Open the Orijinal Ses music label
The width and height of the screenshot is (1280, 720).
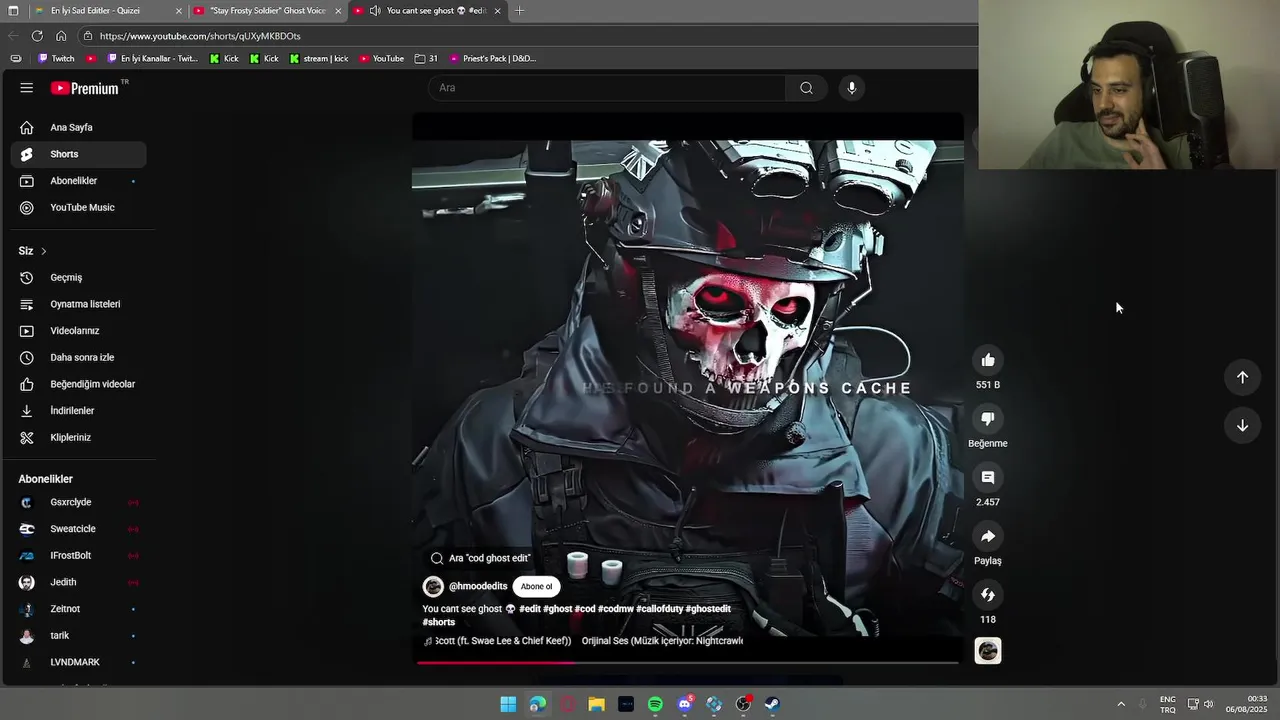662,641
